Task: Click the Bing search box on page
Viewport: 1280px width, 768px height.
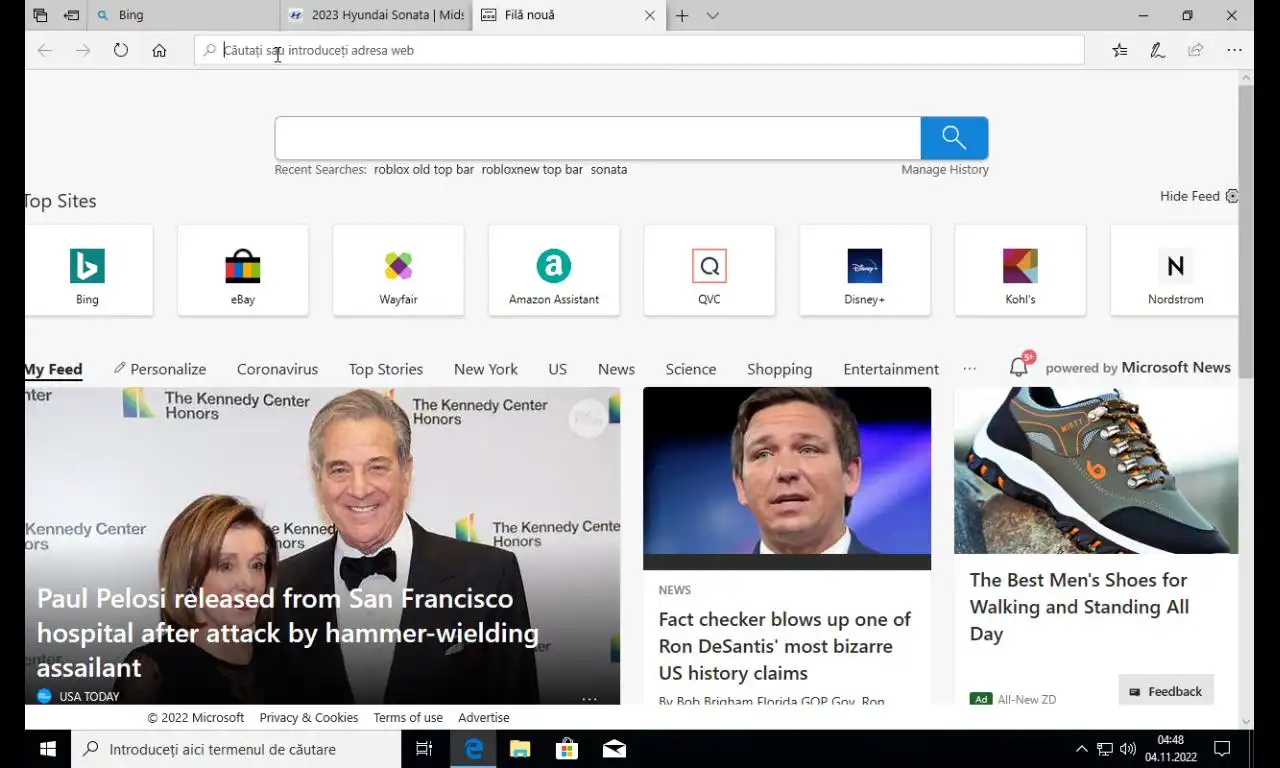Action: (598, 138)
